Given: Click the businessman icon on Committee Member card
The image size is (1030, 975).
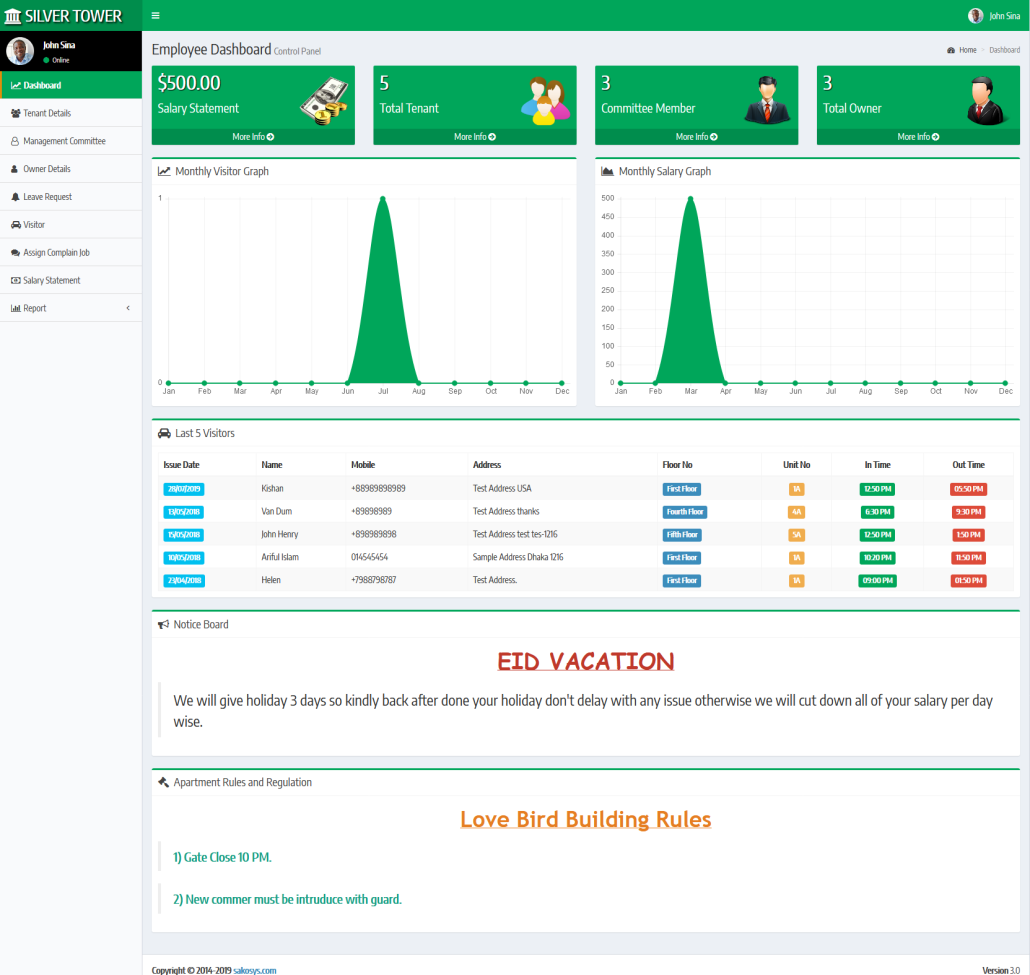Looking at the screenshot, I should [767, 99].
